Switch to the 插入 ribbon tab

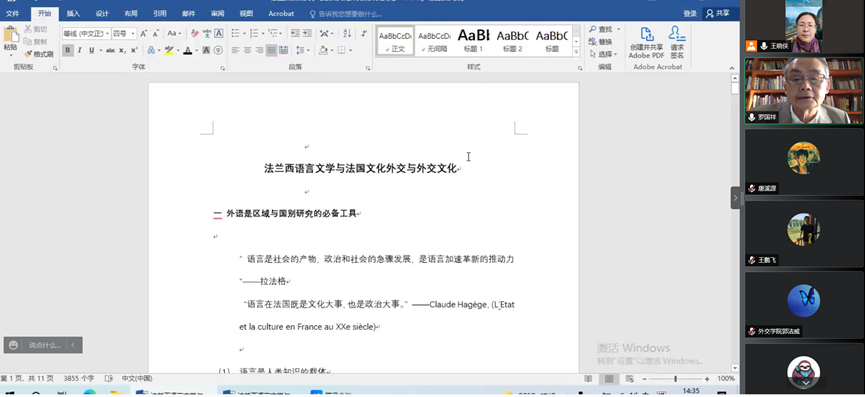[x=73, y=14]
